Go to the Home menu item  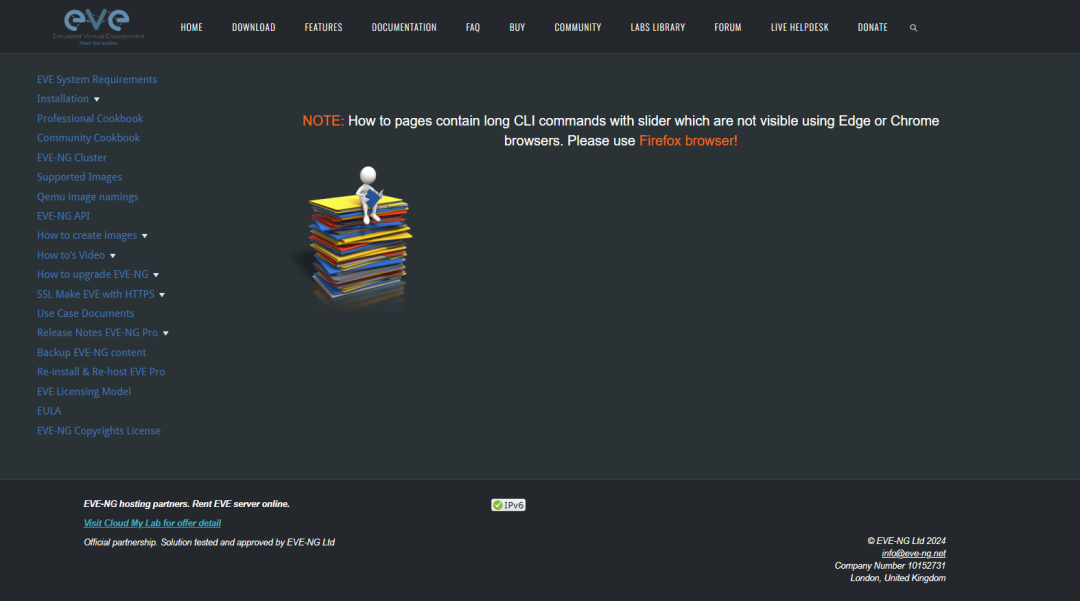191,28
